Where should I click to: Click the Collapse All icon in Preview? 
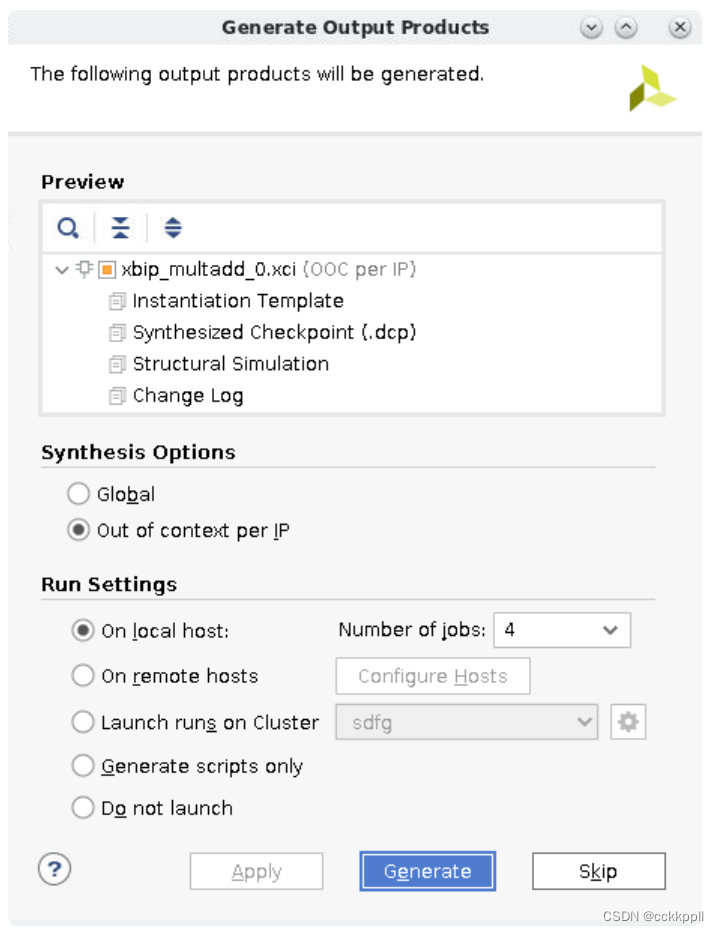[120, 229]
